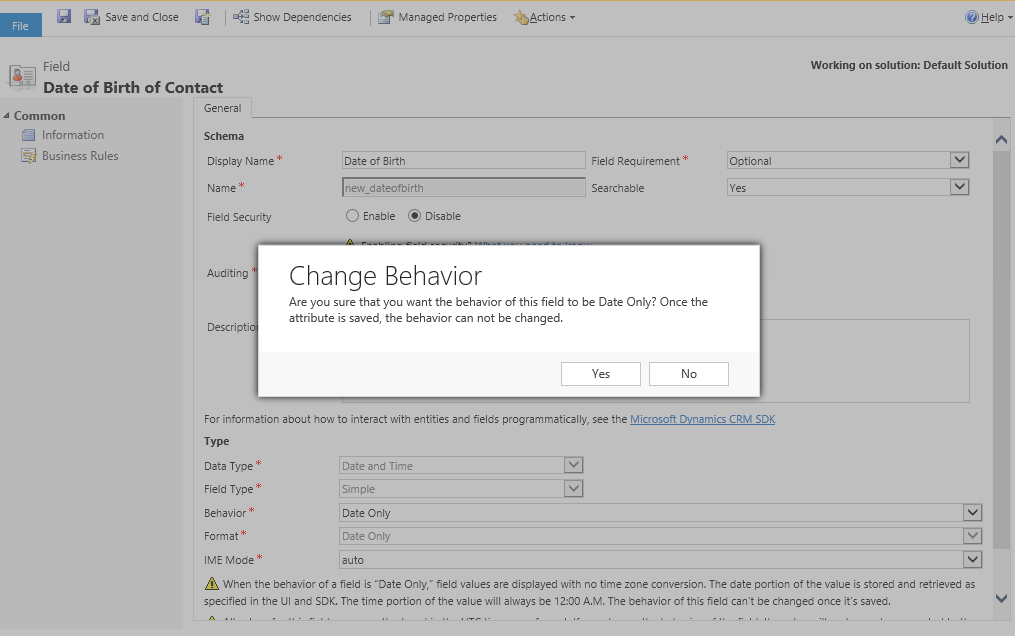Click the Information form icon
Viewport: 1015px width, 636px height.
(x=28, y=135)
